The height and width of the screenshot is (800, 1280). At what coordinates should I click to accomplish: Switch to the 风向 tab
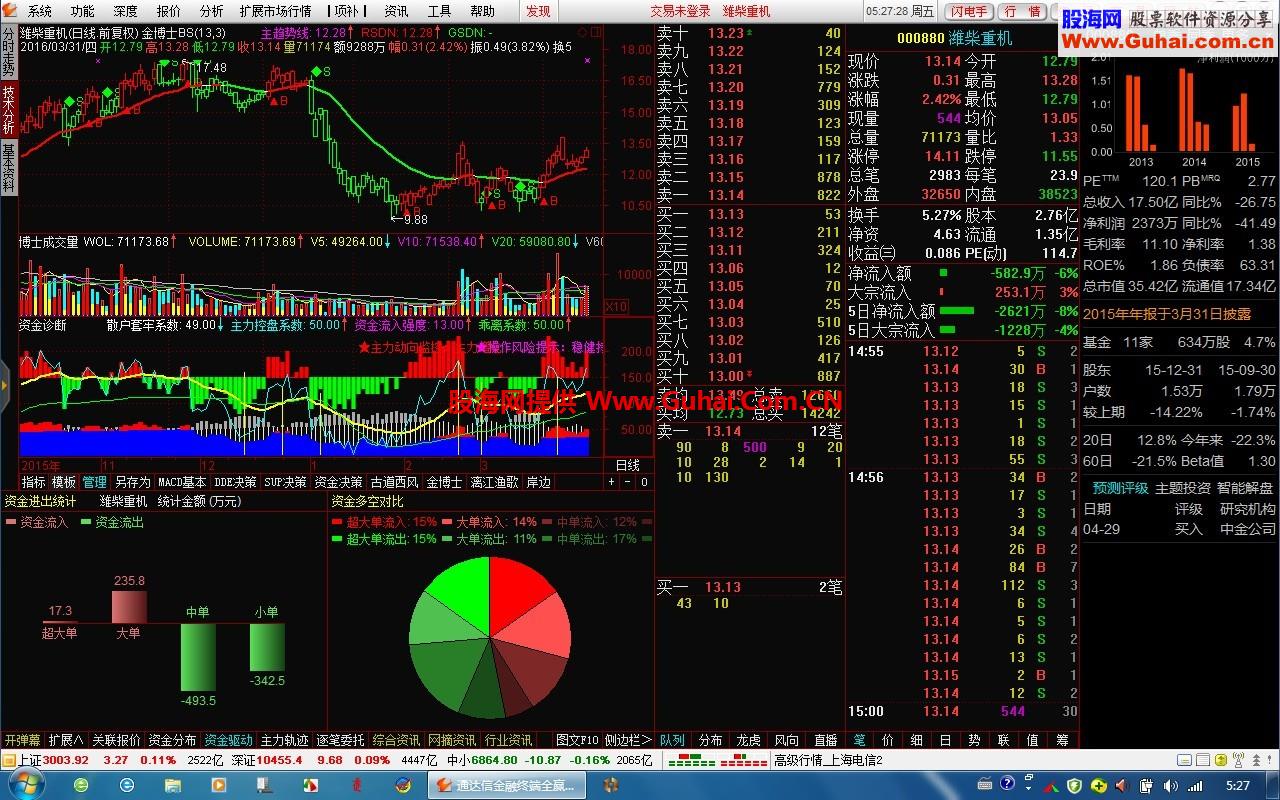pyautogui.click(x=786, y=740)
